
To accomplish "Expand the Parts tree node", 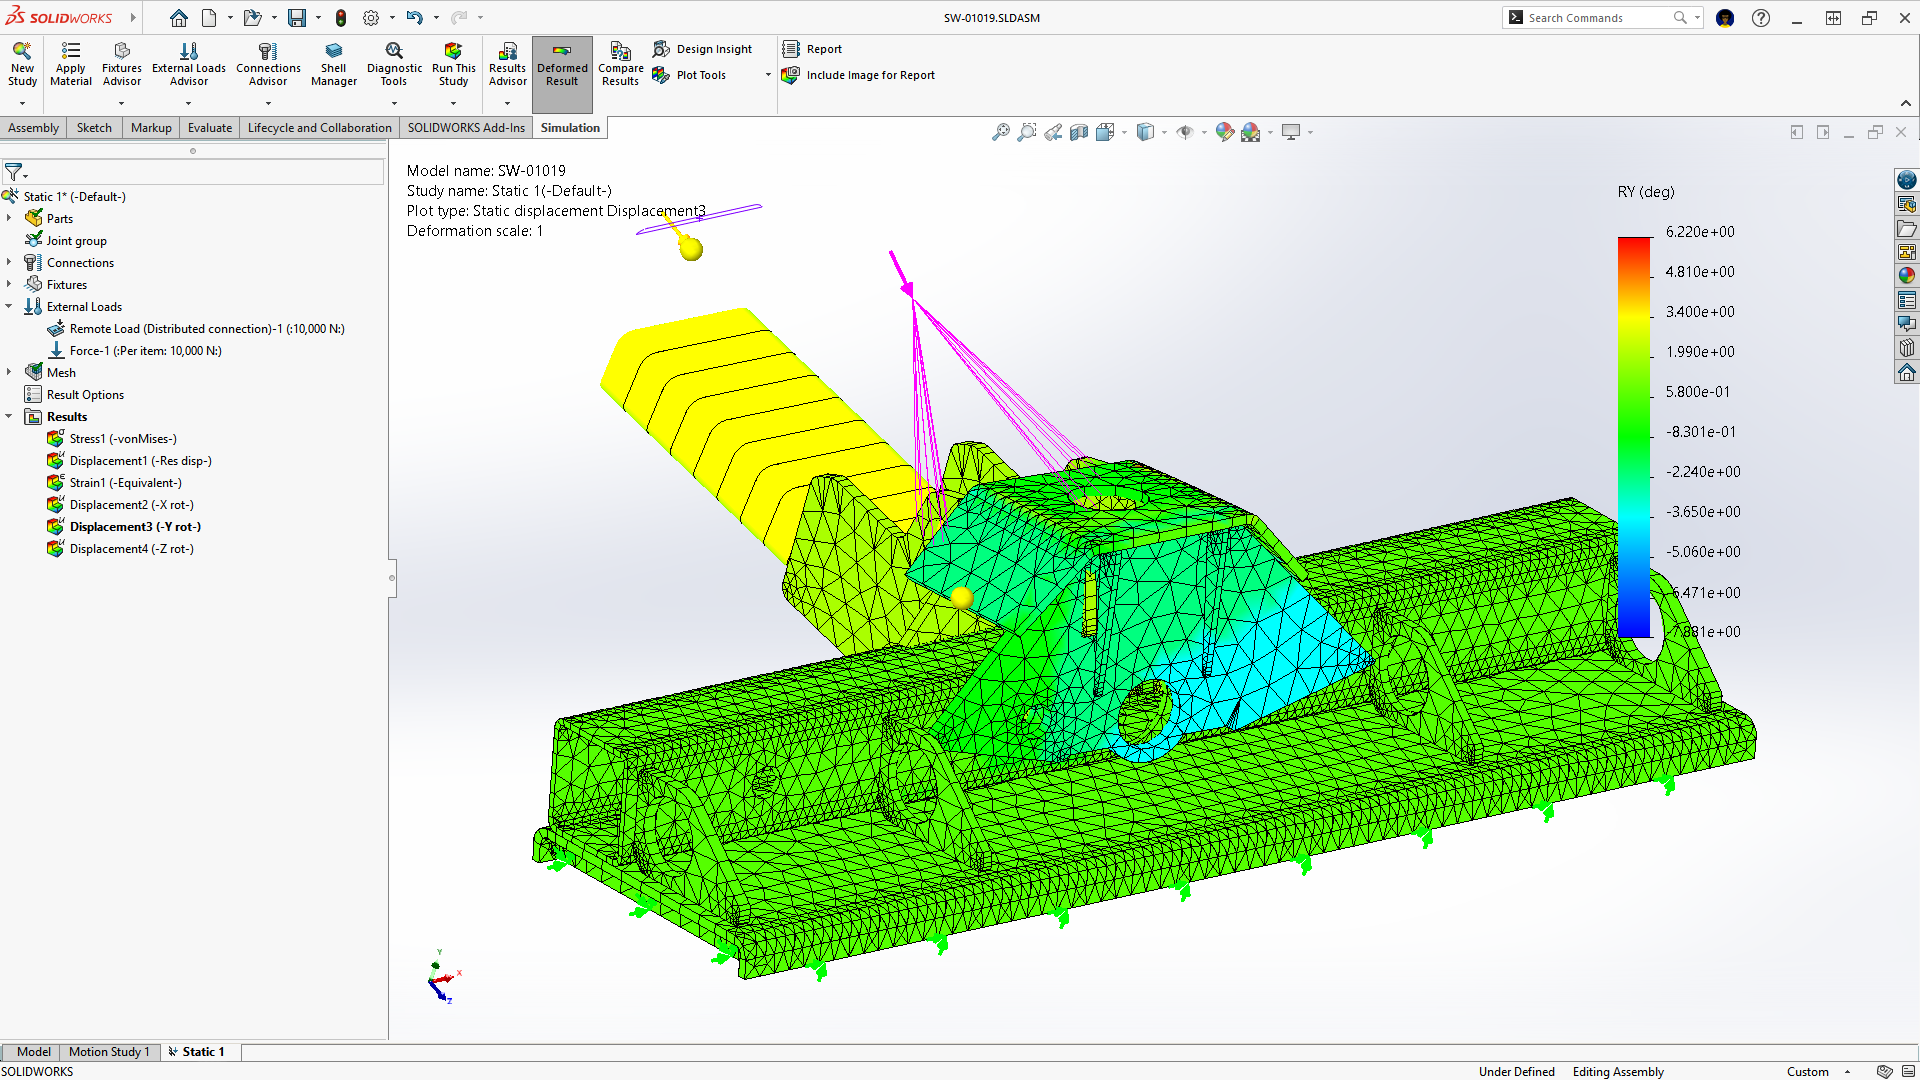I will pos(9,218).
